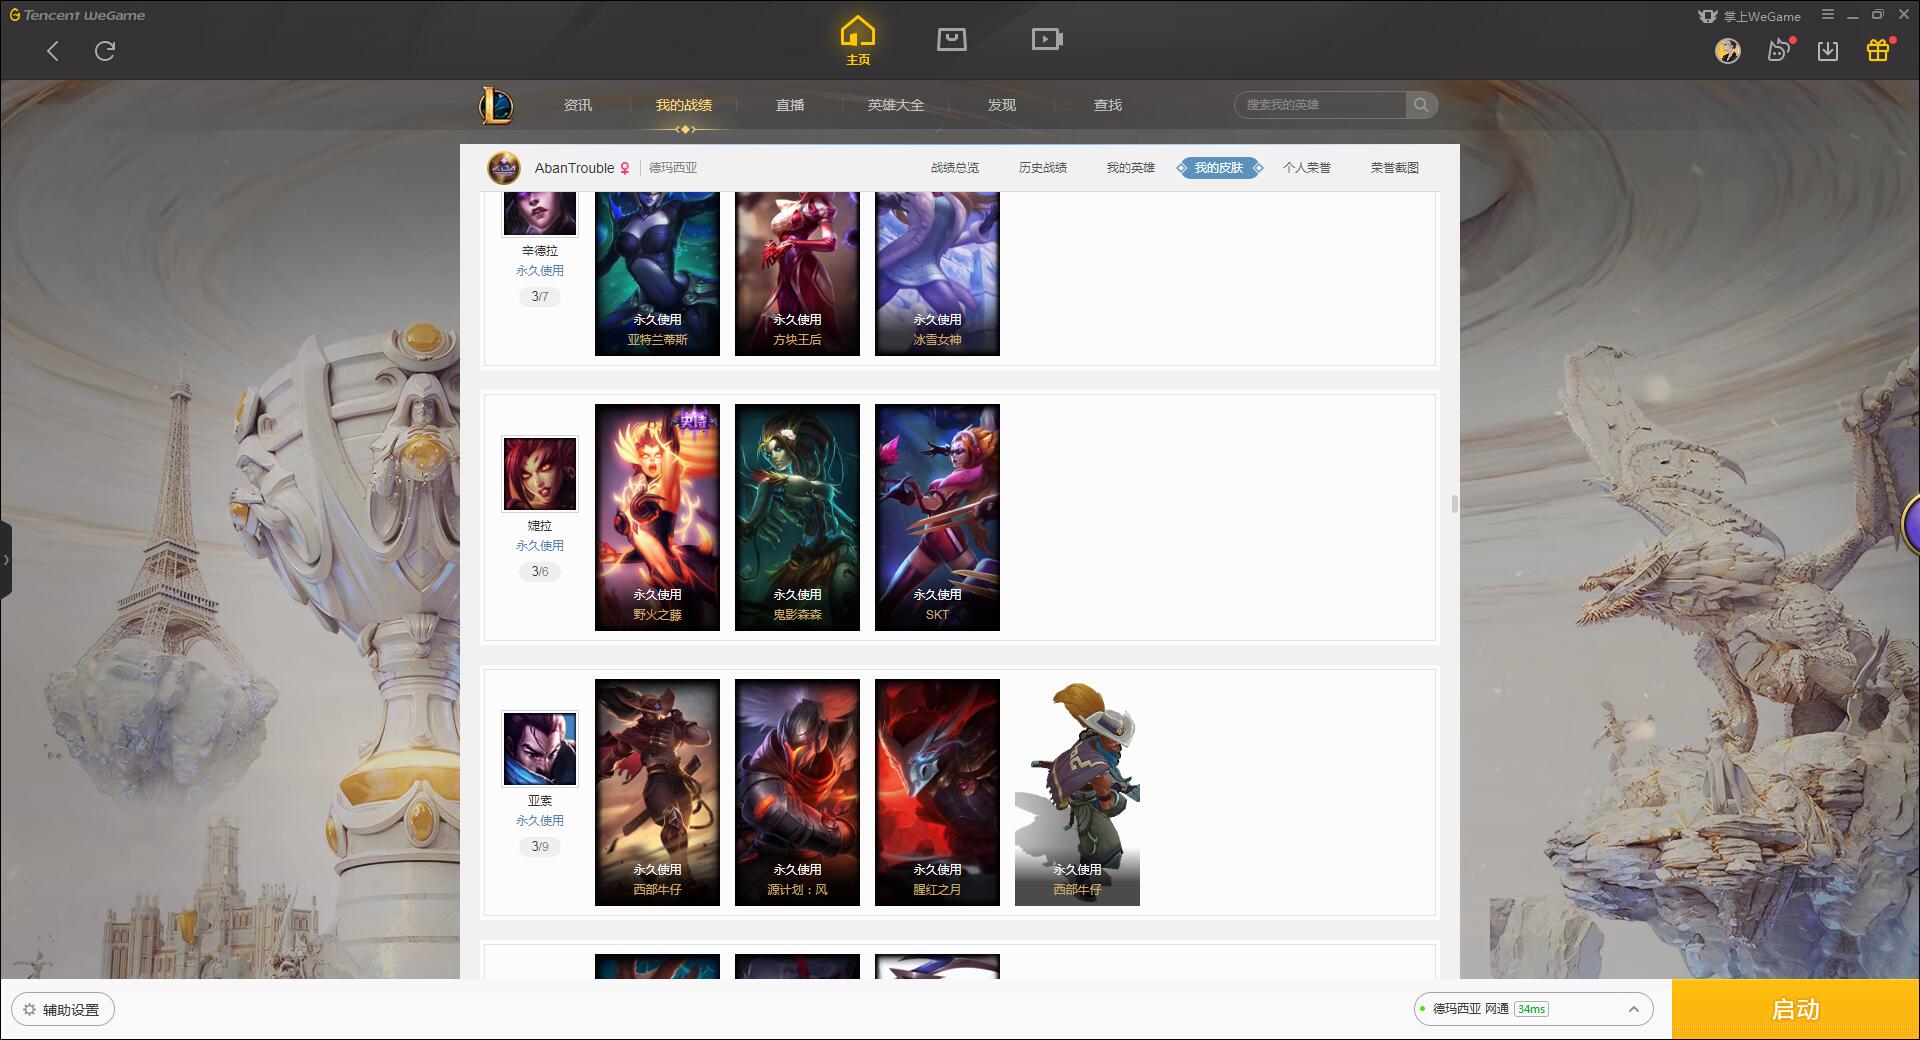The height and width of the screenshot is (1040, 1920).
Task: Open the 亚特兰蒂斯 skin card
Action: click(x=657, y=274)
